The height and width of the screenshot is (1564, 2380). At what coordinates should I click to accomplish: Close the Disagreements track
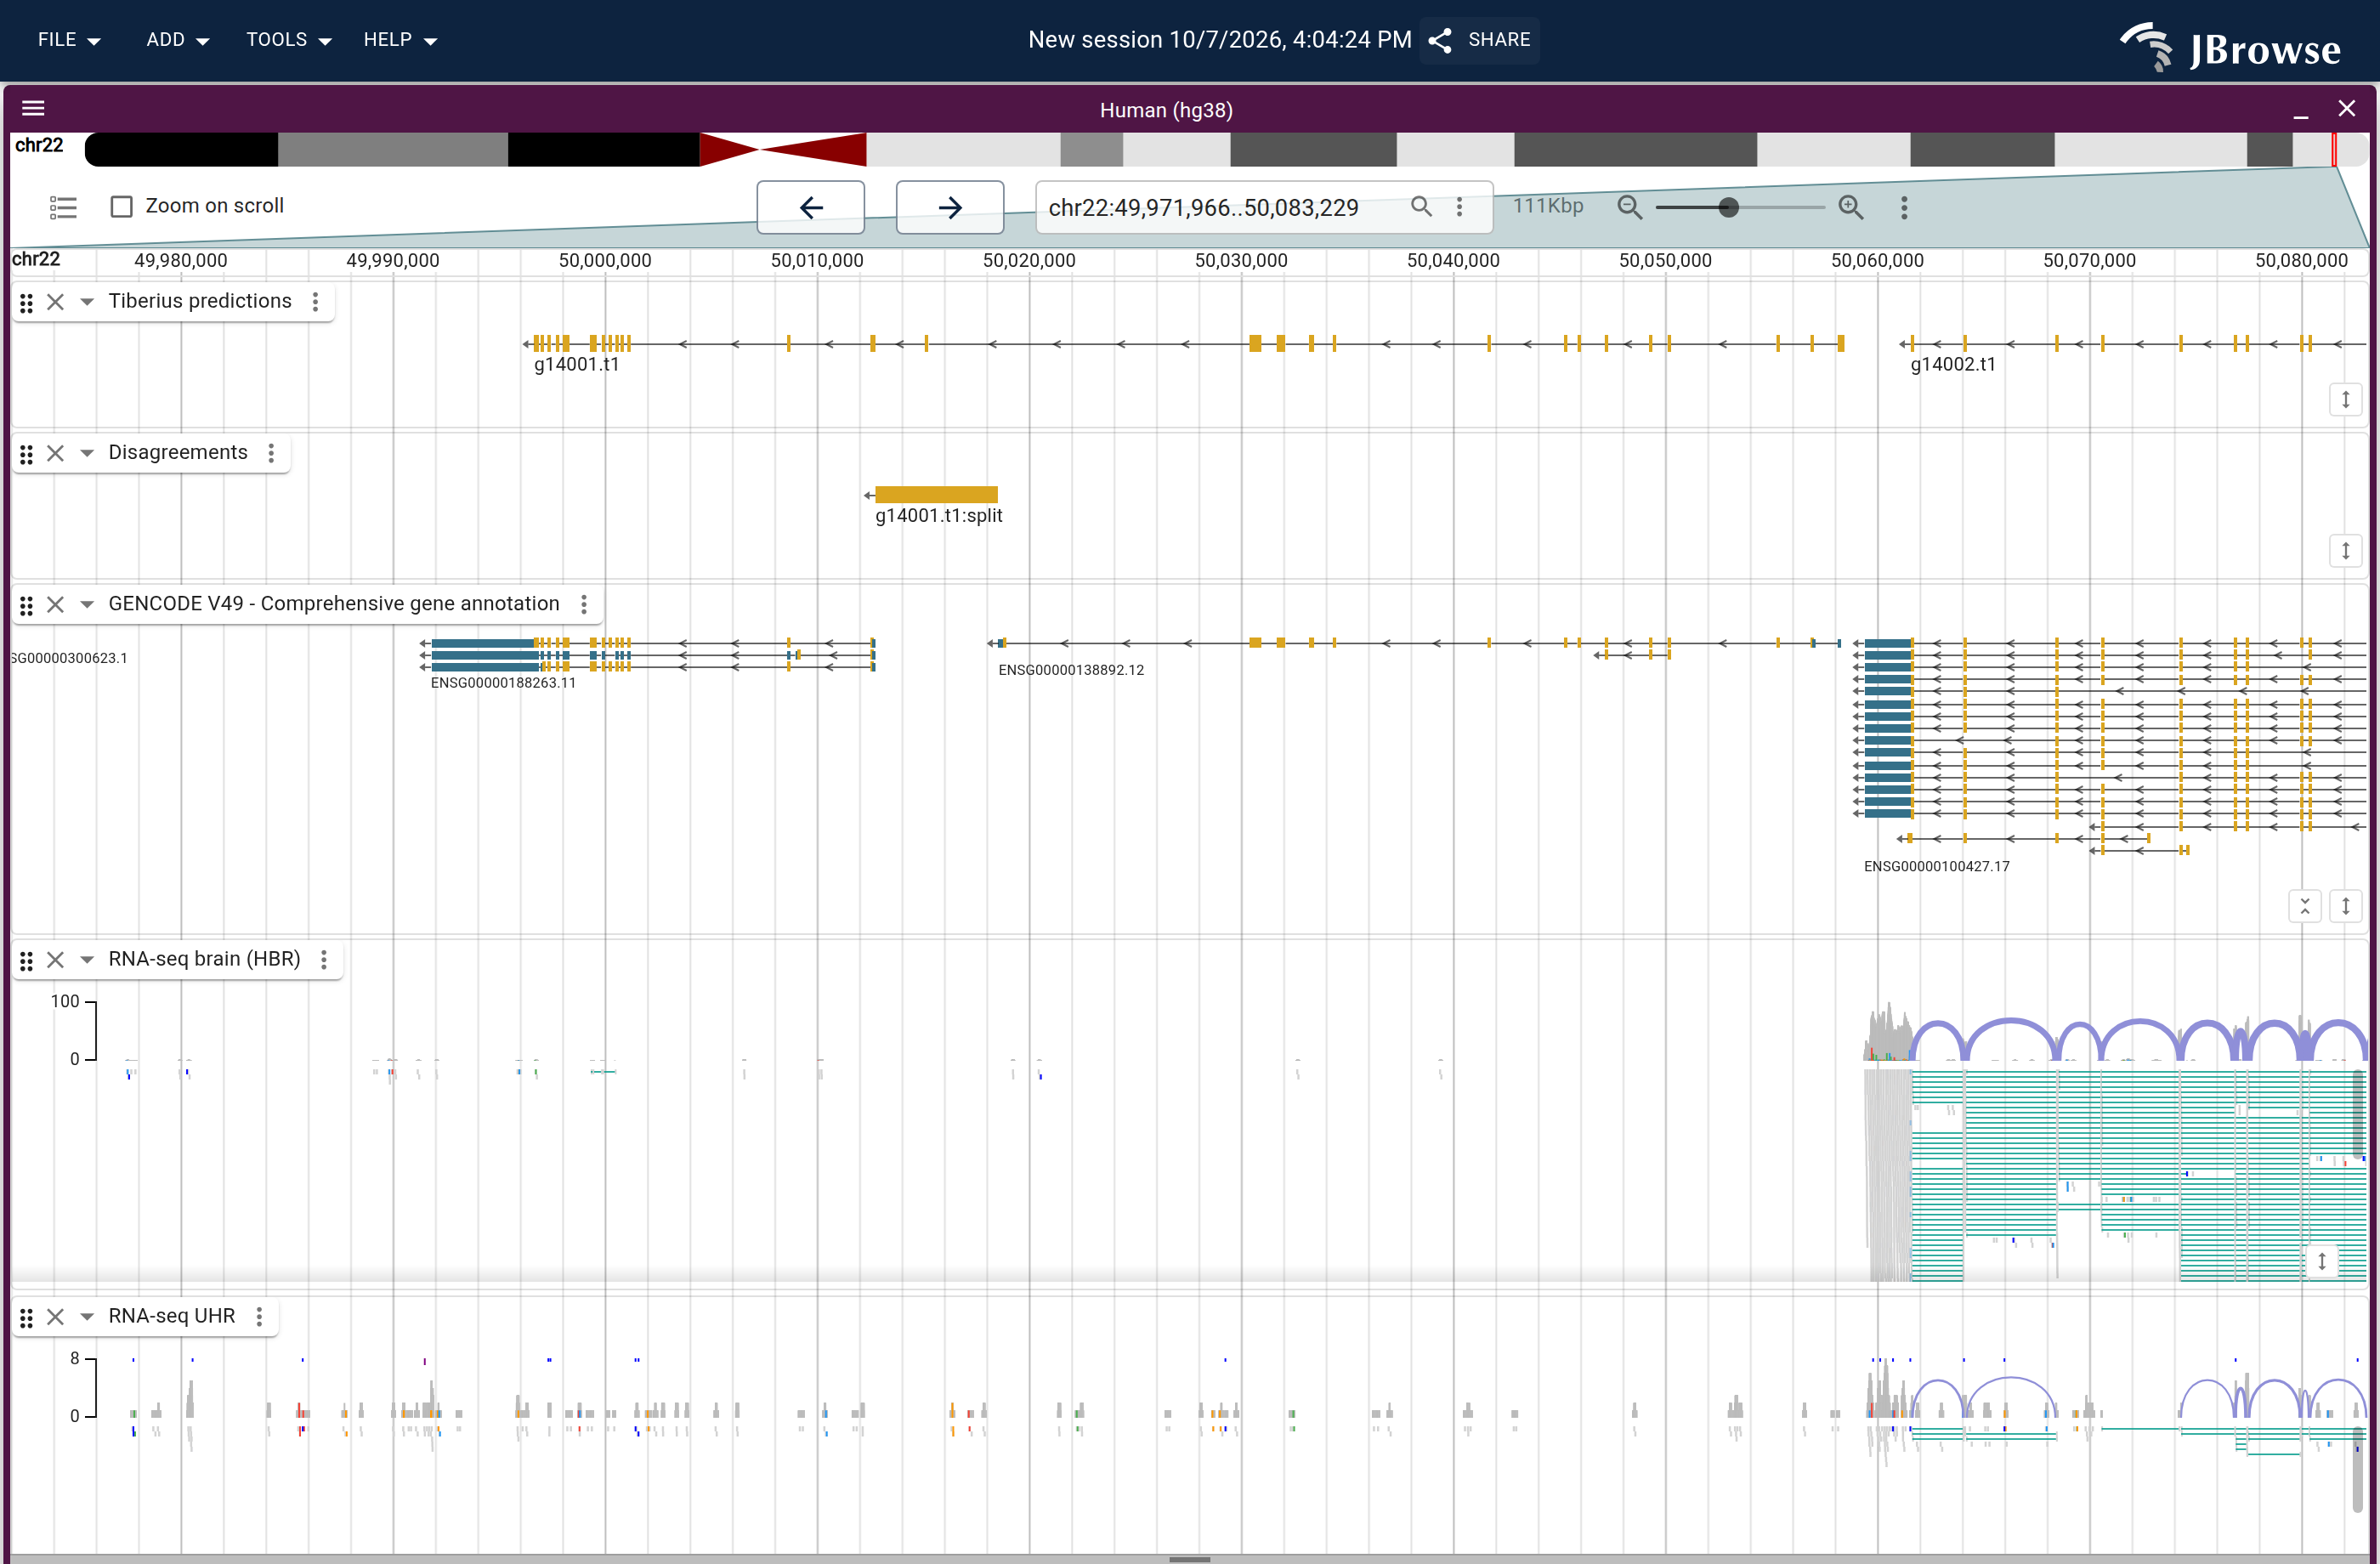click(x=56, y=453)
